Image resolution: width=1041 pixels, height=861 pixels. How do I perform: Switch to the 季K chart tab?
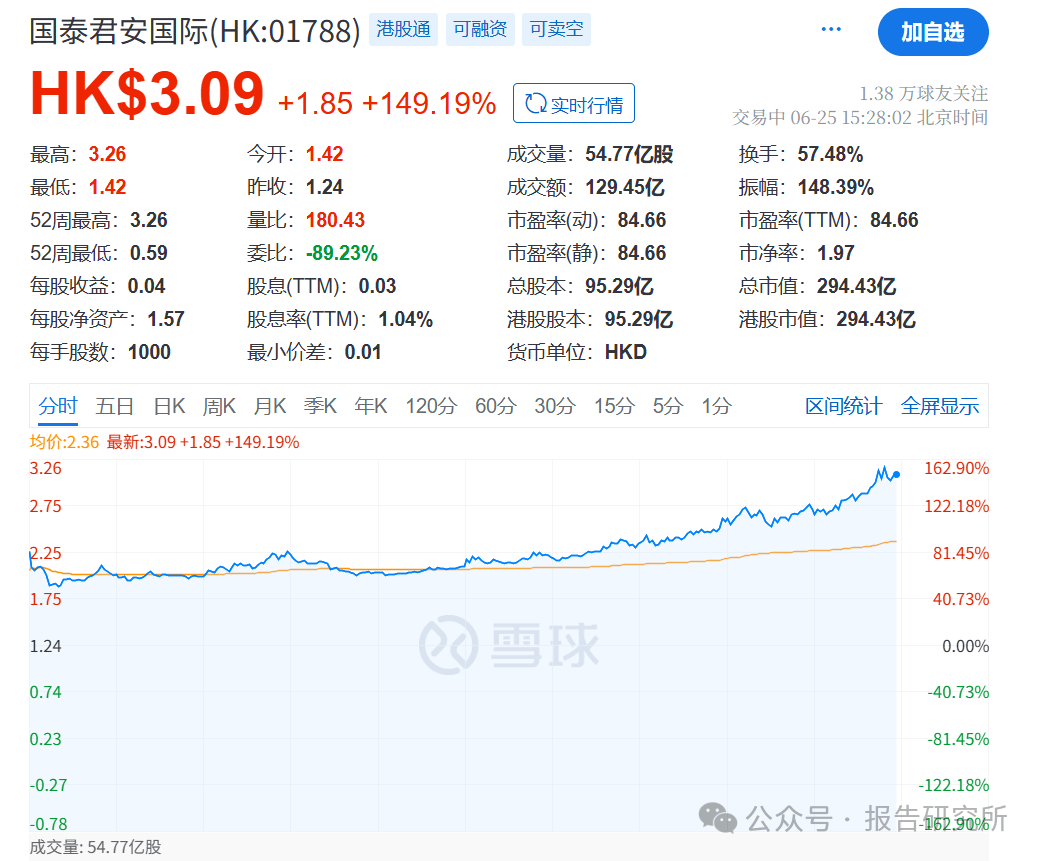pyautogui.click(x=320, y=406)
